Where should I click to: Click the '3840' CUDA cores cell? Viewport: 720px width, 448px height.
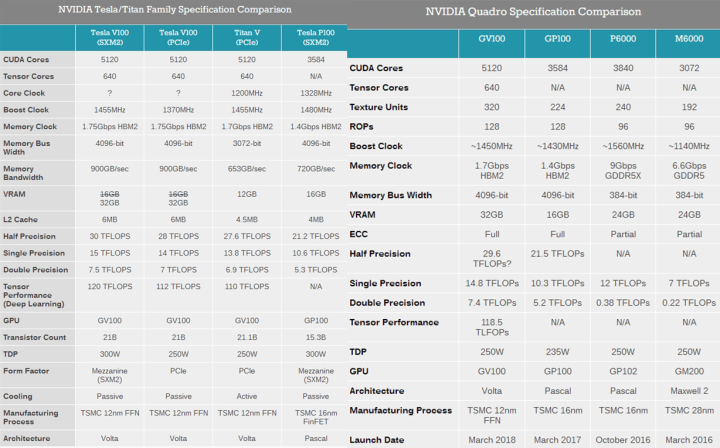point(623,68)
